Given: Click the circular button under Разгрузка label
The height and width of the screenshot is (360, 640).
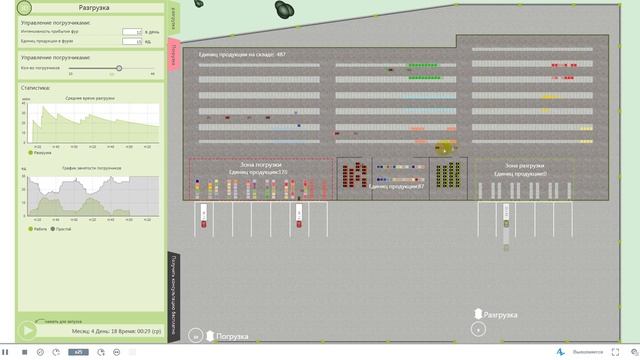Looking at the screenshot, I should point(478,329).
